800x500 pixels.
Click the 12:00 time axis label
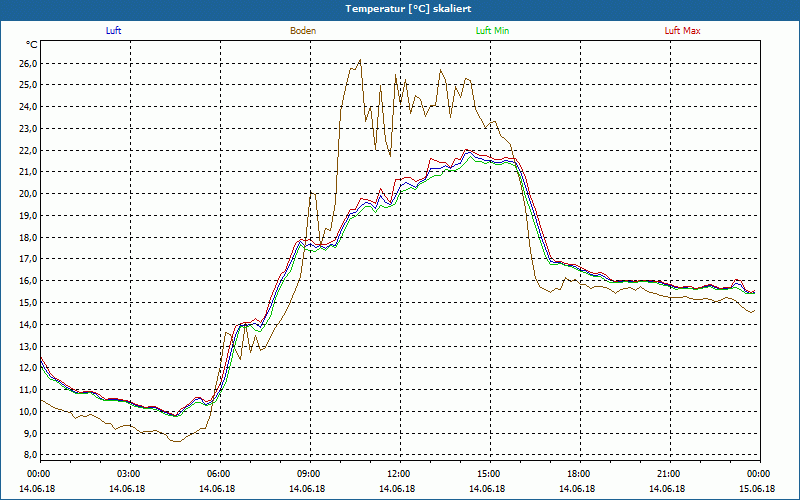(x=400, y=474)
